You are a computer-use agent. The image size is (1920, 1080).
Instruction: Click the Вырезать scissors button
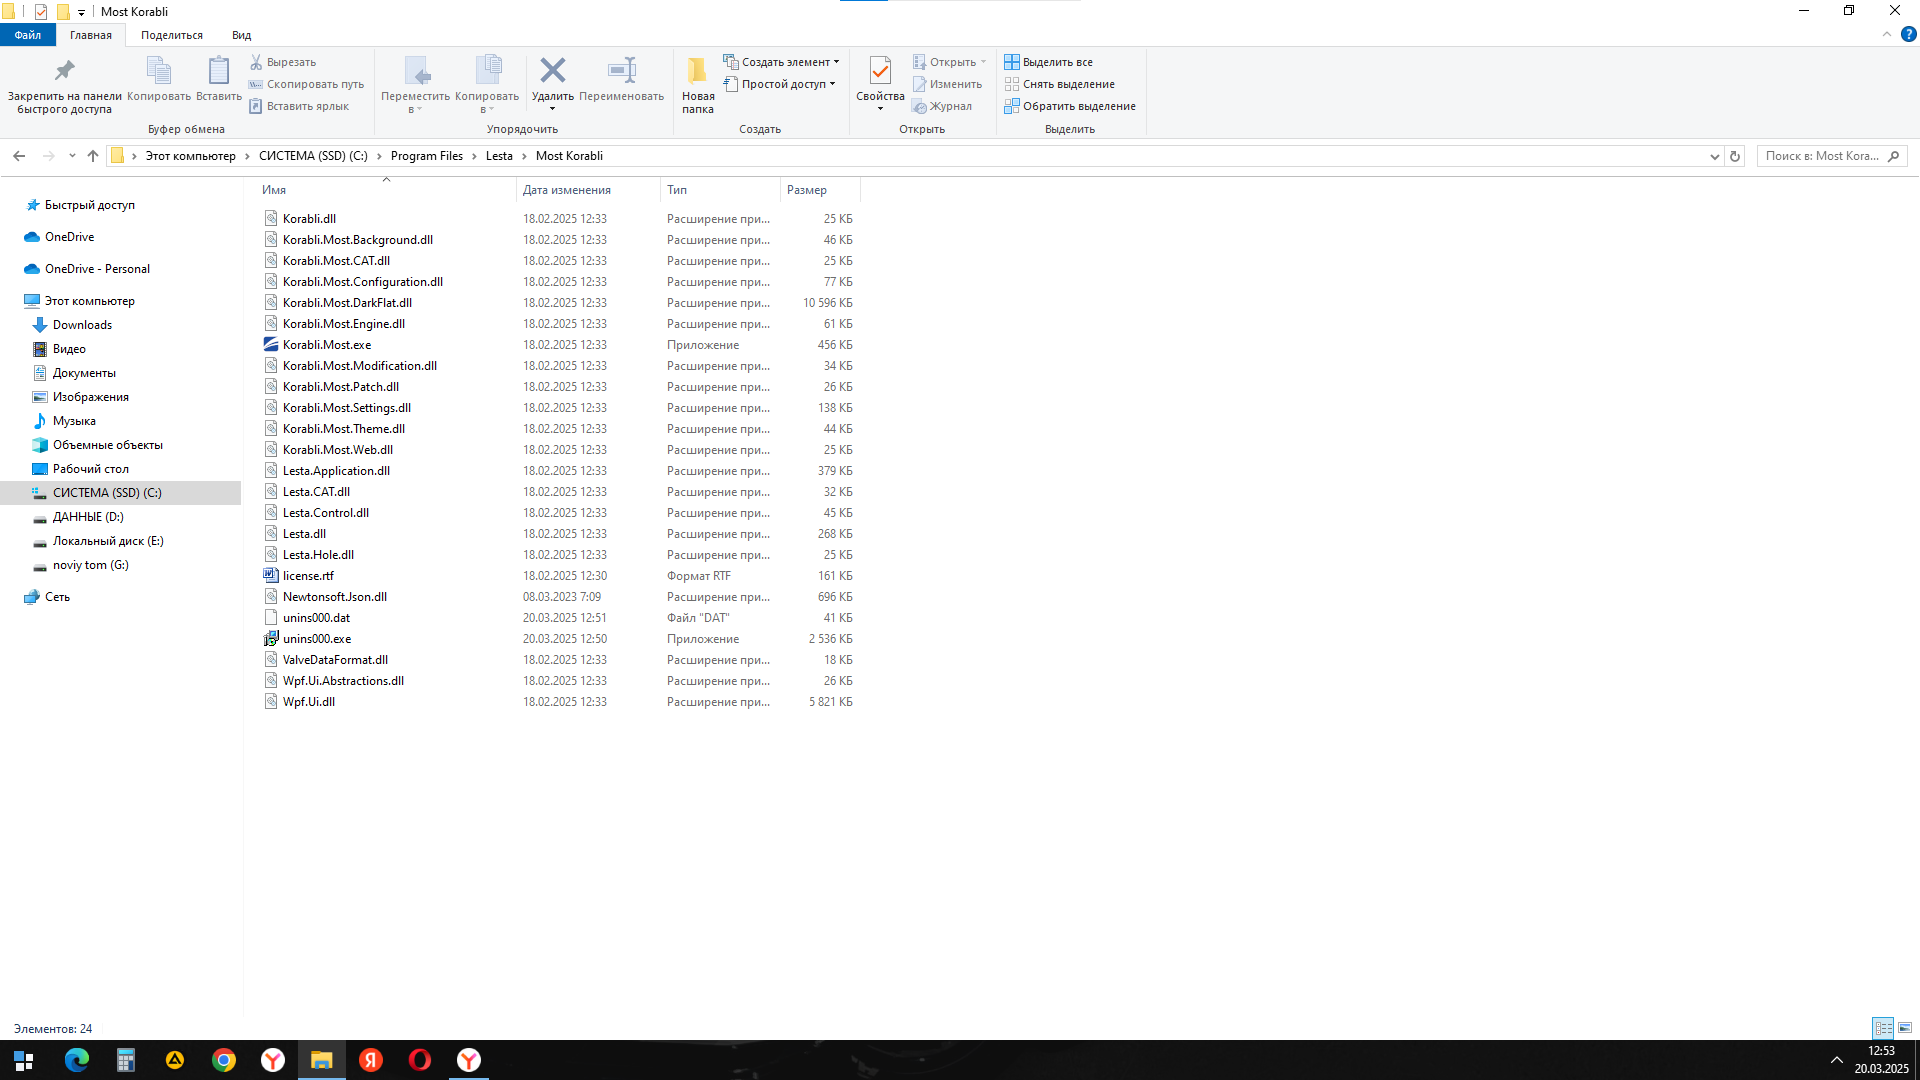(283, 62)
